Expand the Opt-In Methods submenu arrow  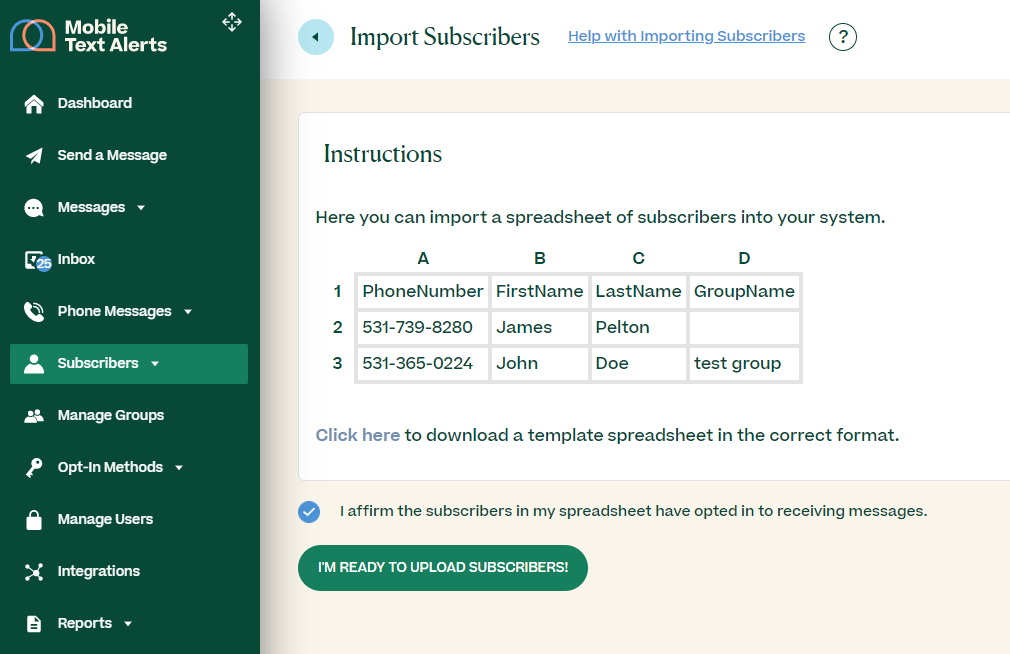[x=179, y=468]
